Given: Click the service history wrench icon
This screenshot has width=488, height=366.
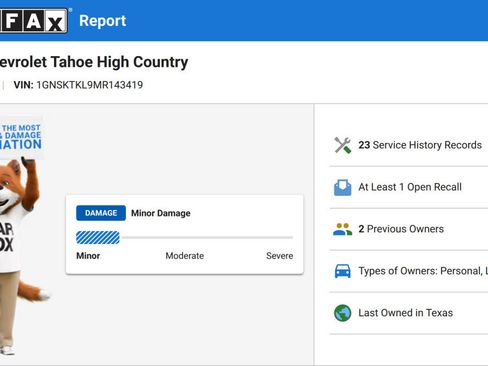Looking at the screenshot, I should (x=343, y=145).
